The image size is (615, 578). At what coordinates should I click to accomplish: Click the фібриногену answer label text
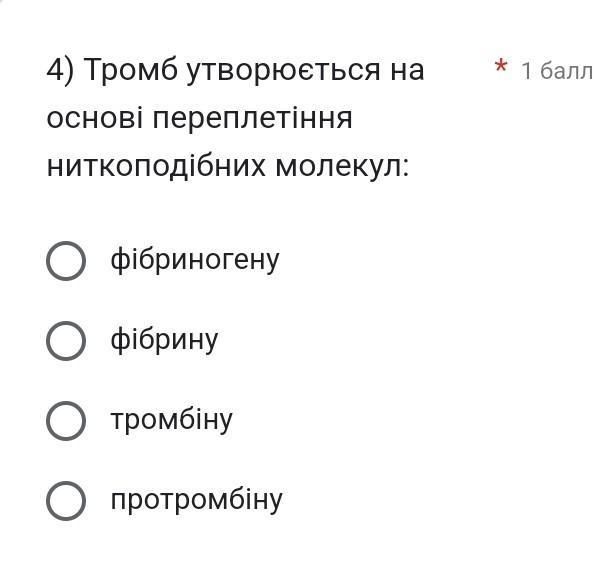(x=195, y=260)
